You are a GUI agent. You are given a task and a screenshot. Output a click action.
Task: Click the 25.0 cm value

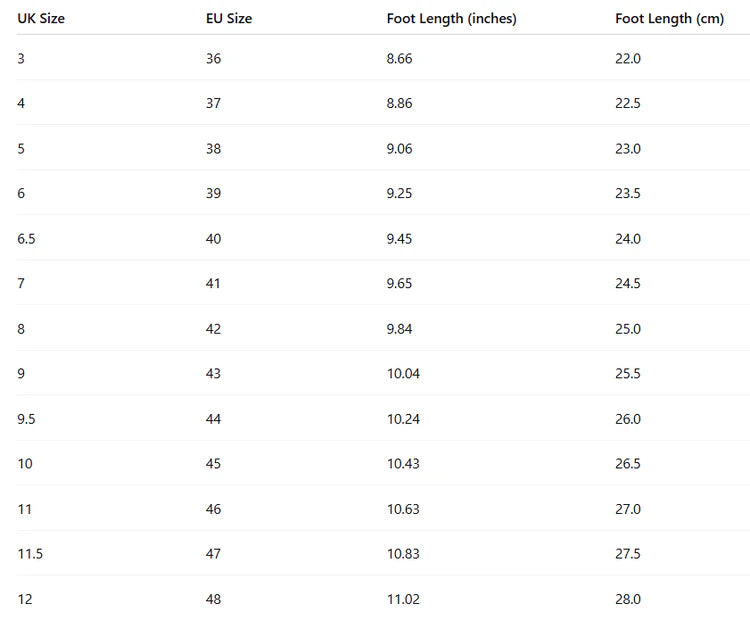[628, 329]
